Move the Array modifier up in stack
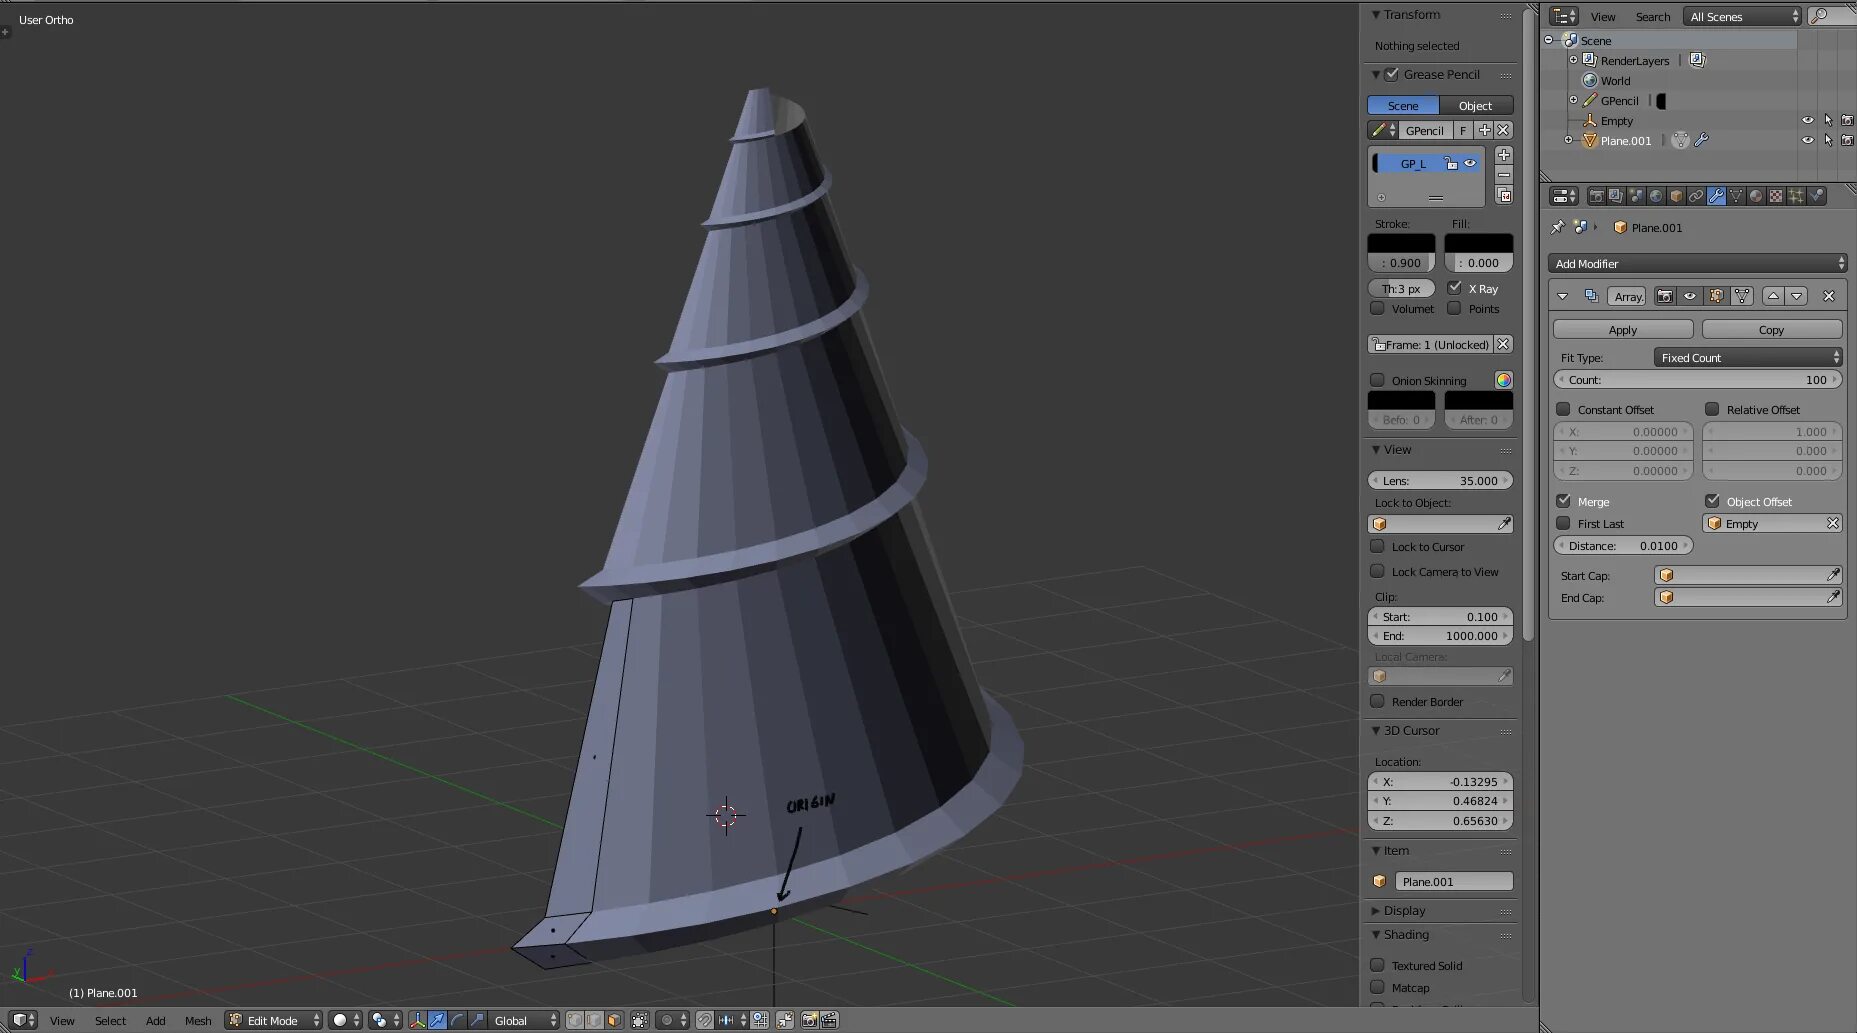Screen dimensions: 1857x1033 (x=1773, y=296)
